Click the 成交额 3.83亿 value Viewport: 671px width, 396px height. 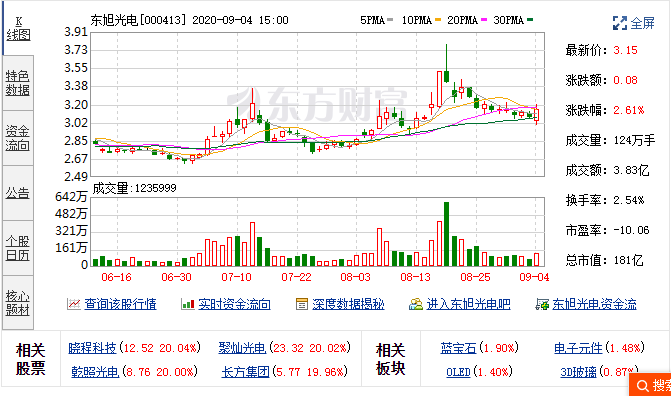(631, 170)
